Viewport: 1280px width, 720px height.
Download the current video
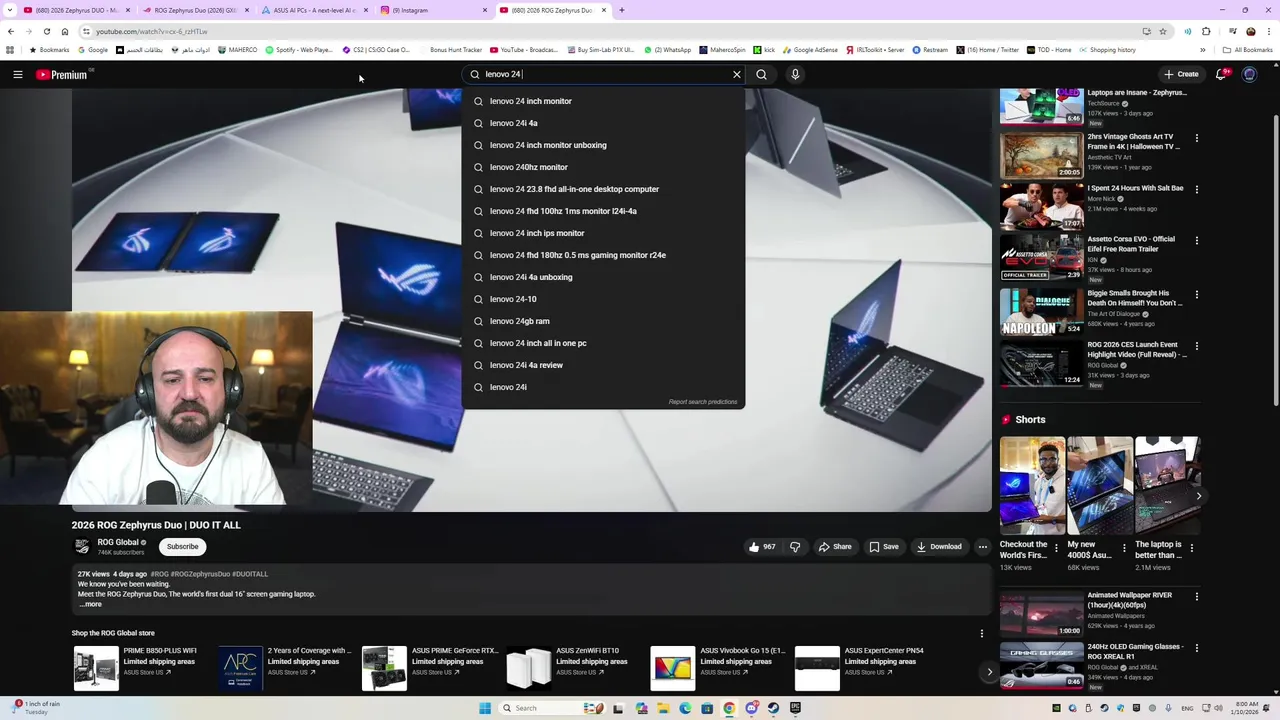[x=939, y=547]
